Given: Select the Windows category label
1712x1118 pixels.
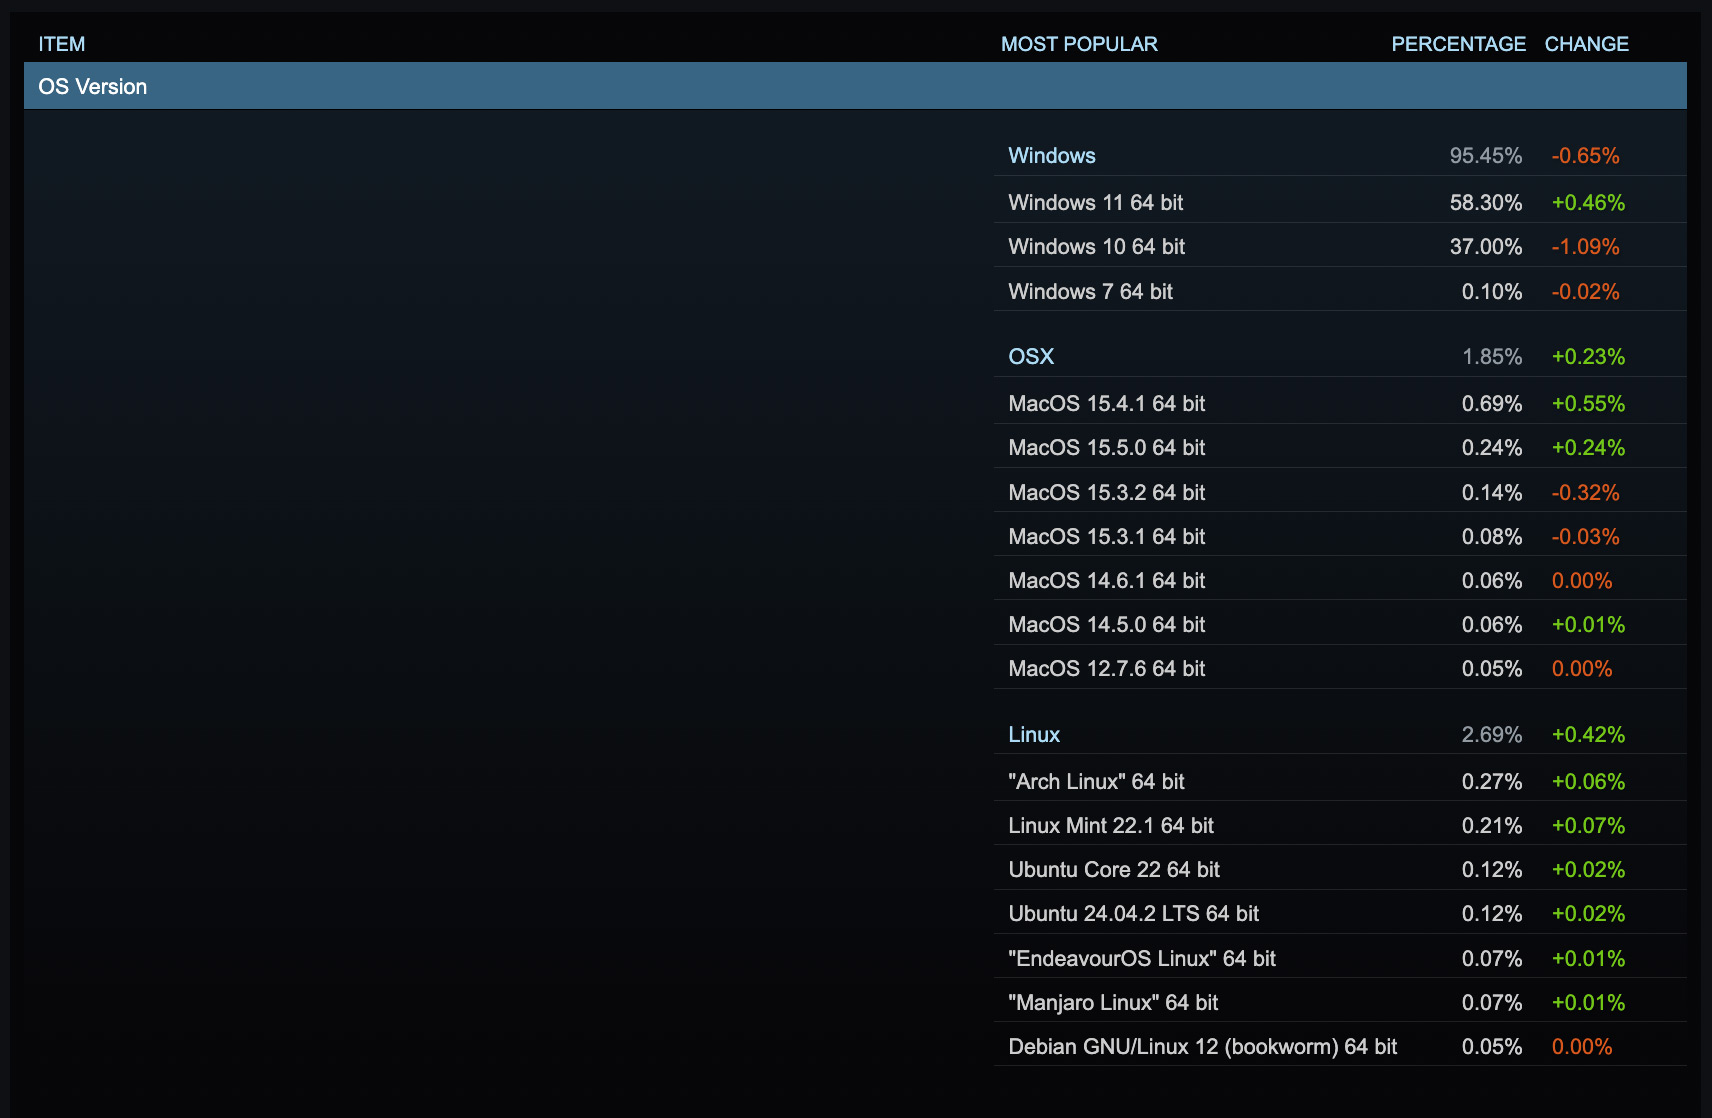Looking at the screenshot, I should pos(1052,156).
